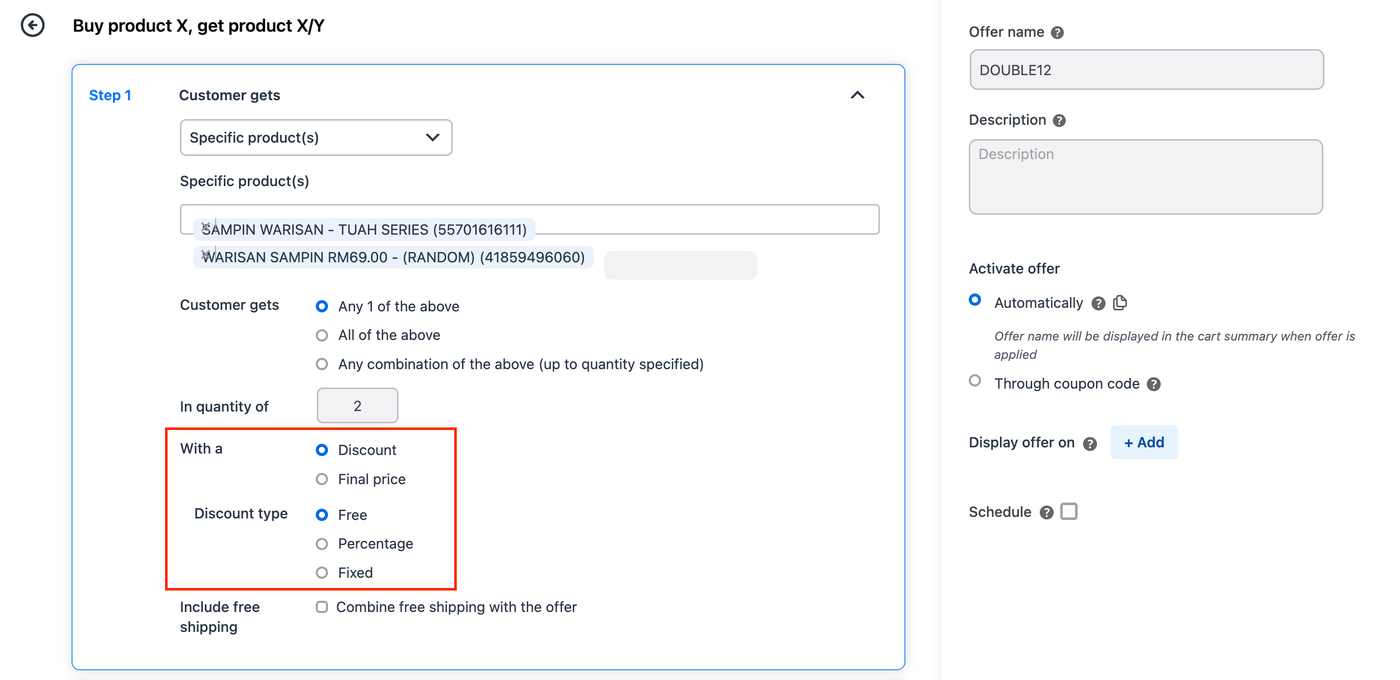Click the back arrow icon
The width and height of the screenshot is (1400, 680).
pos(33,25)
